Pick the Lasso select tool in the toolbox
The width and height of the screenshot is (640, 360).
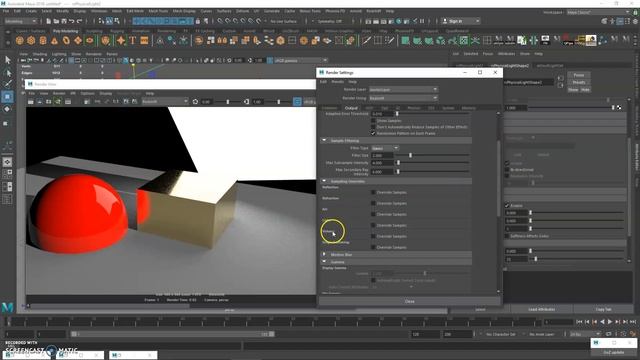pos(7,73)
